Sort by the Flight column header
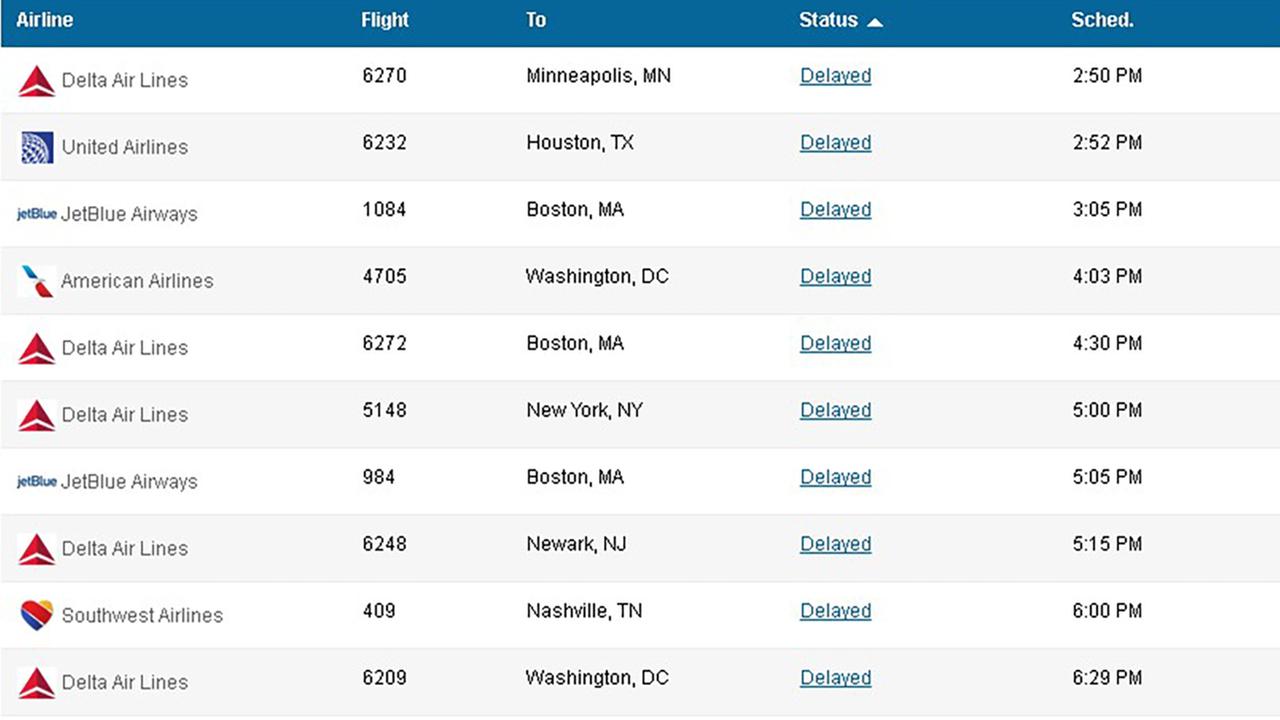Screen dimensions: 1280x720 tap(385, 20)
